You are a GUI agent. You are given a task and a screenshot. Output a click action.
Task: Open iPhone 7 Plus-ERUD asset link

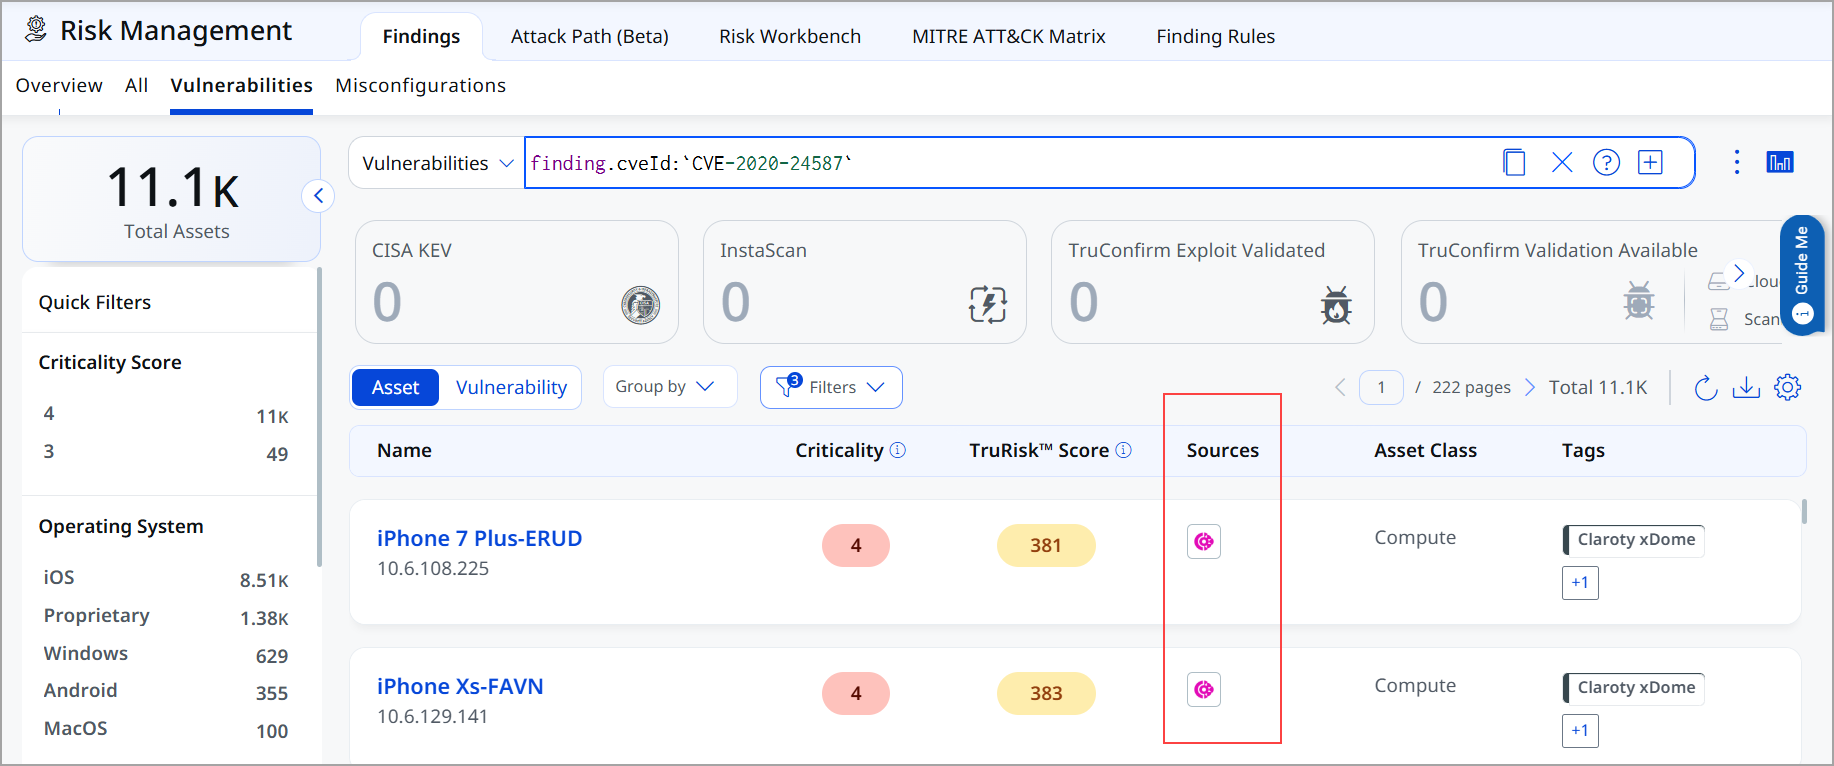point(479,538)
